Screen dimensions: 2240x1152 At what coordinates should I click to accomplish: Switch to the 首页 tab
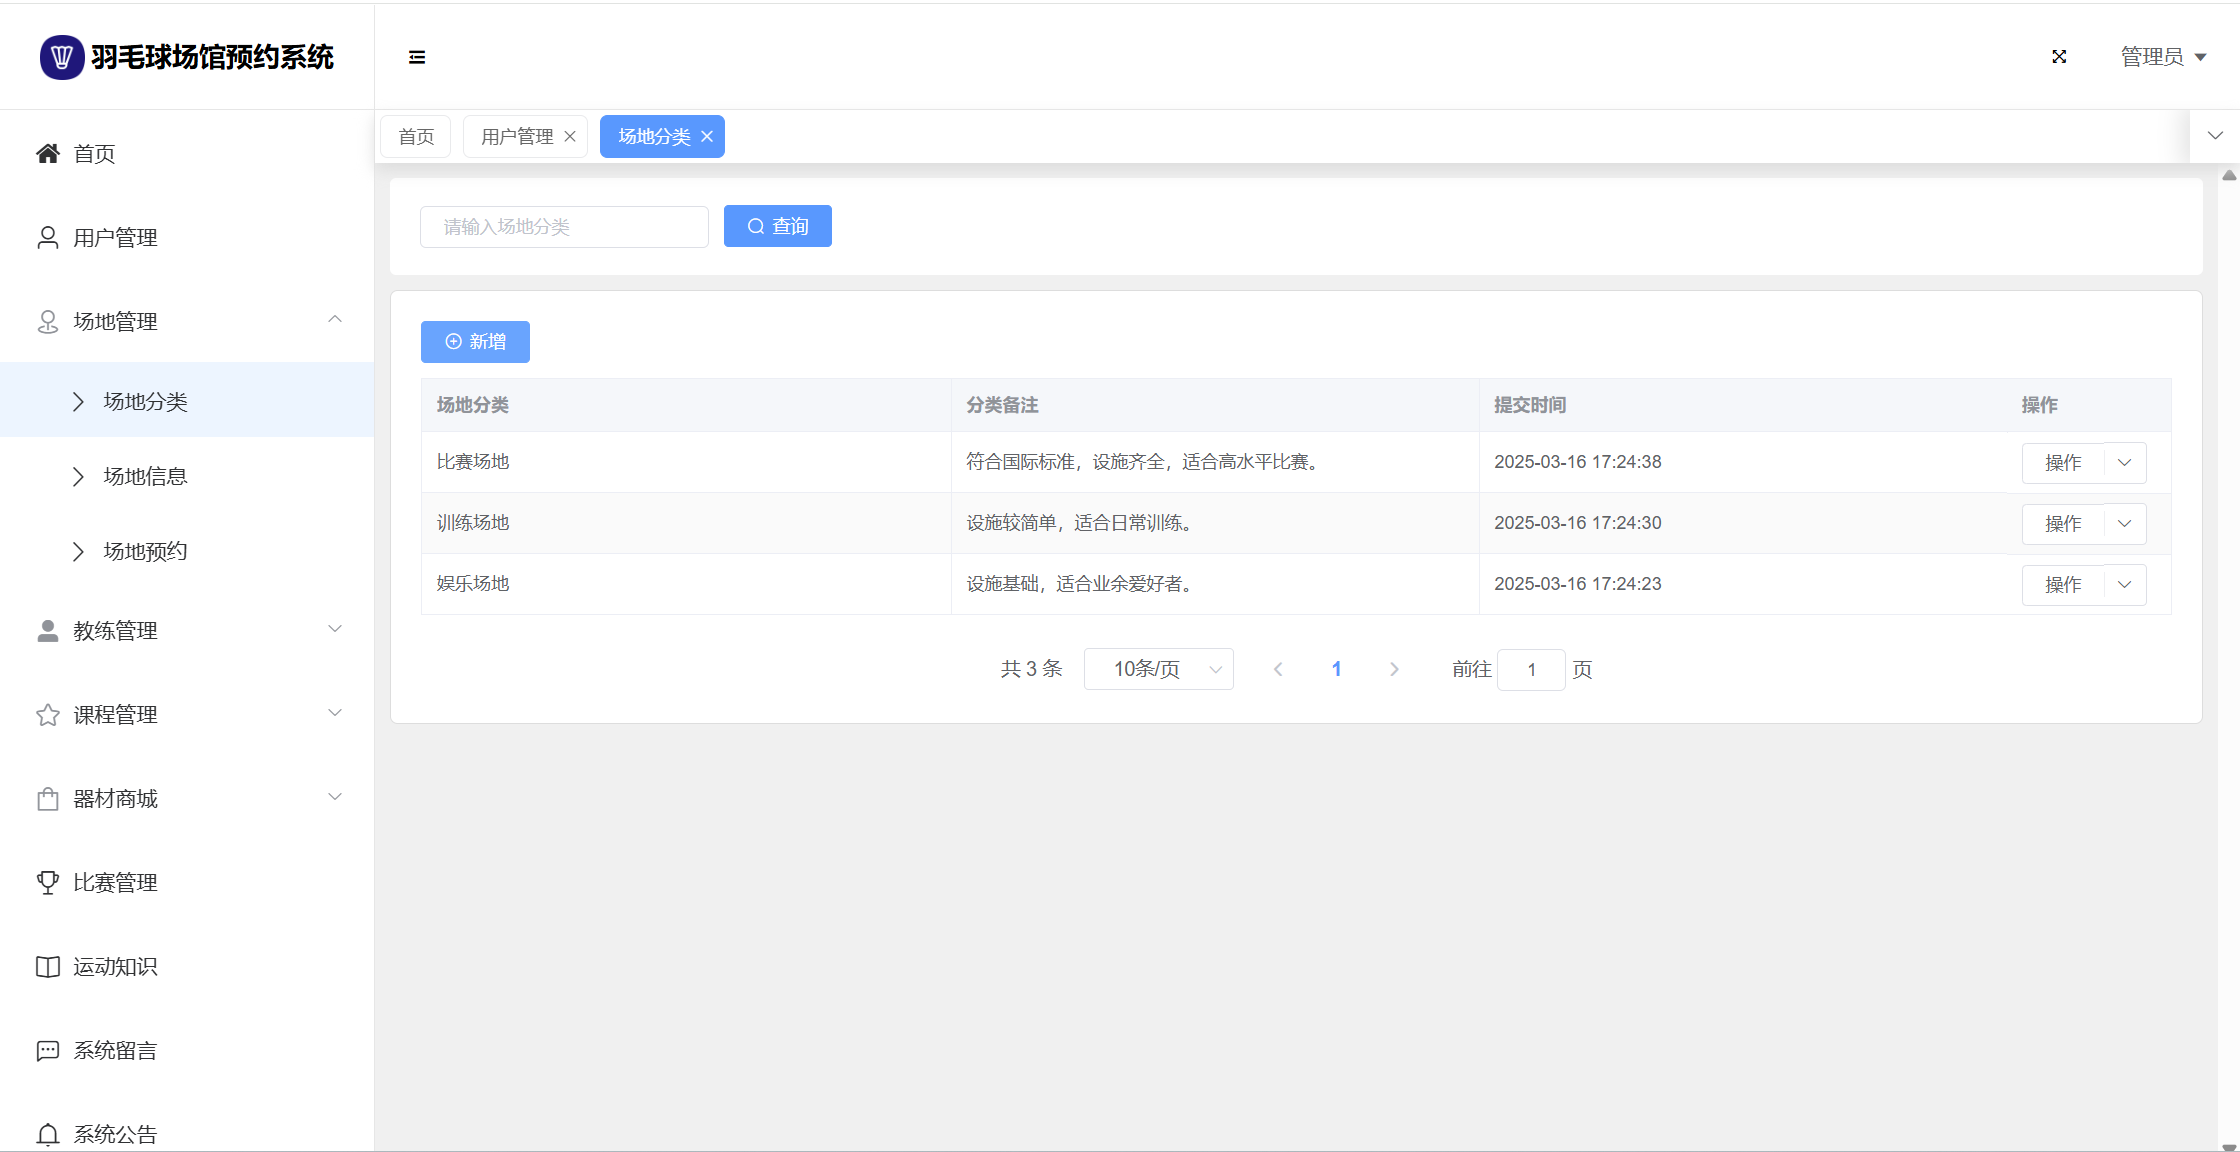click(x=416, y=137)
